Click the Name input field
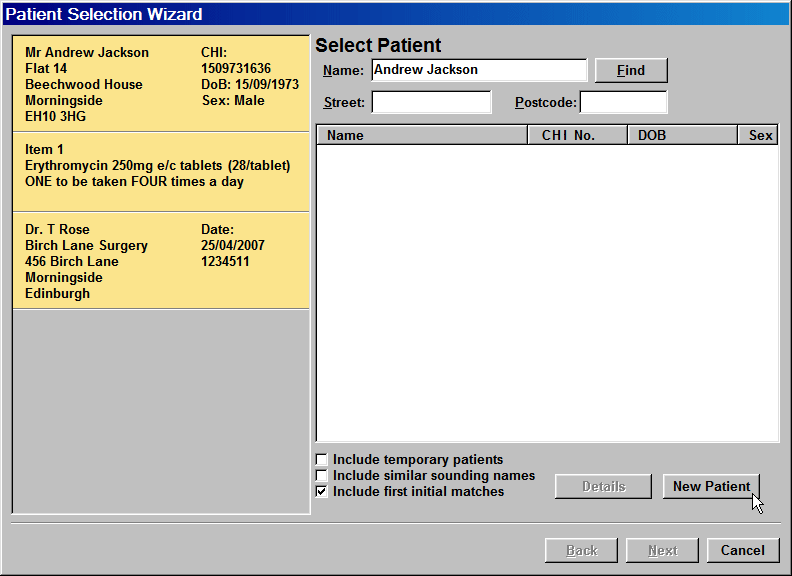This screenshot has width=792, height=576. (478, 70)
